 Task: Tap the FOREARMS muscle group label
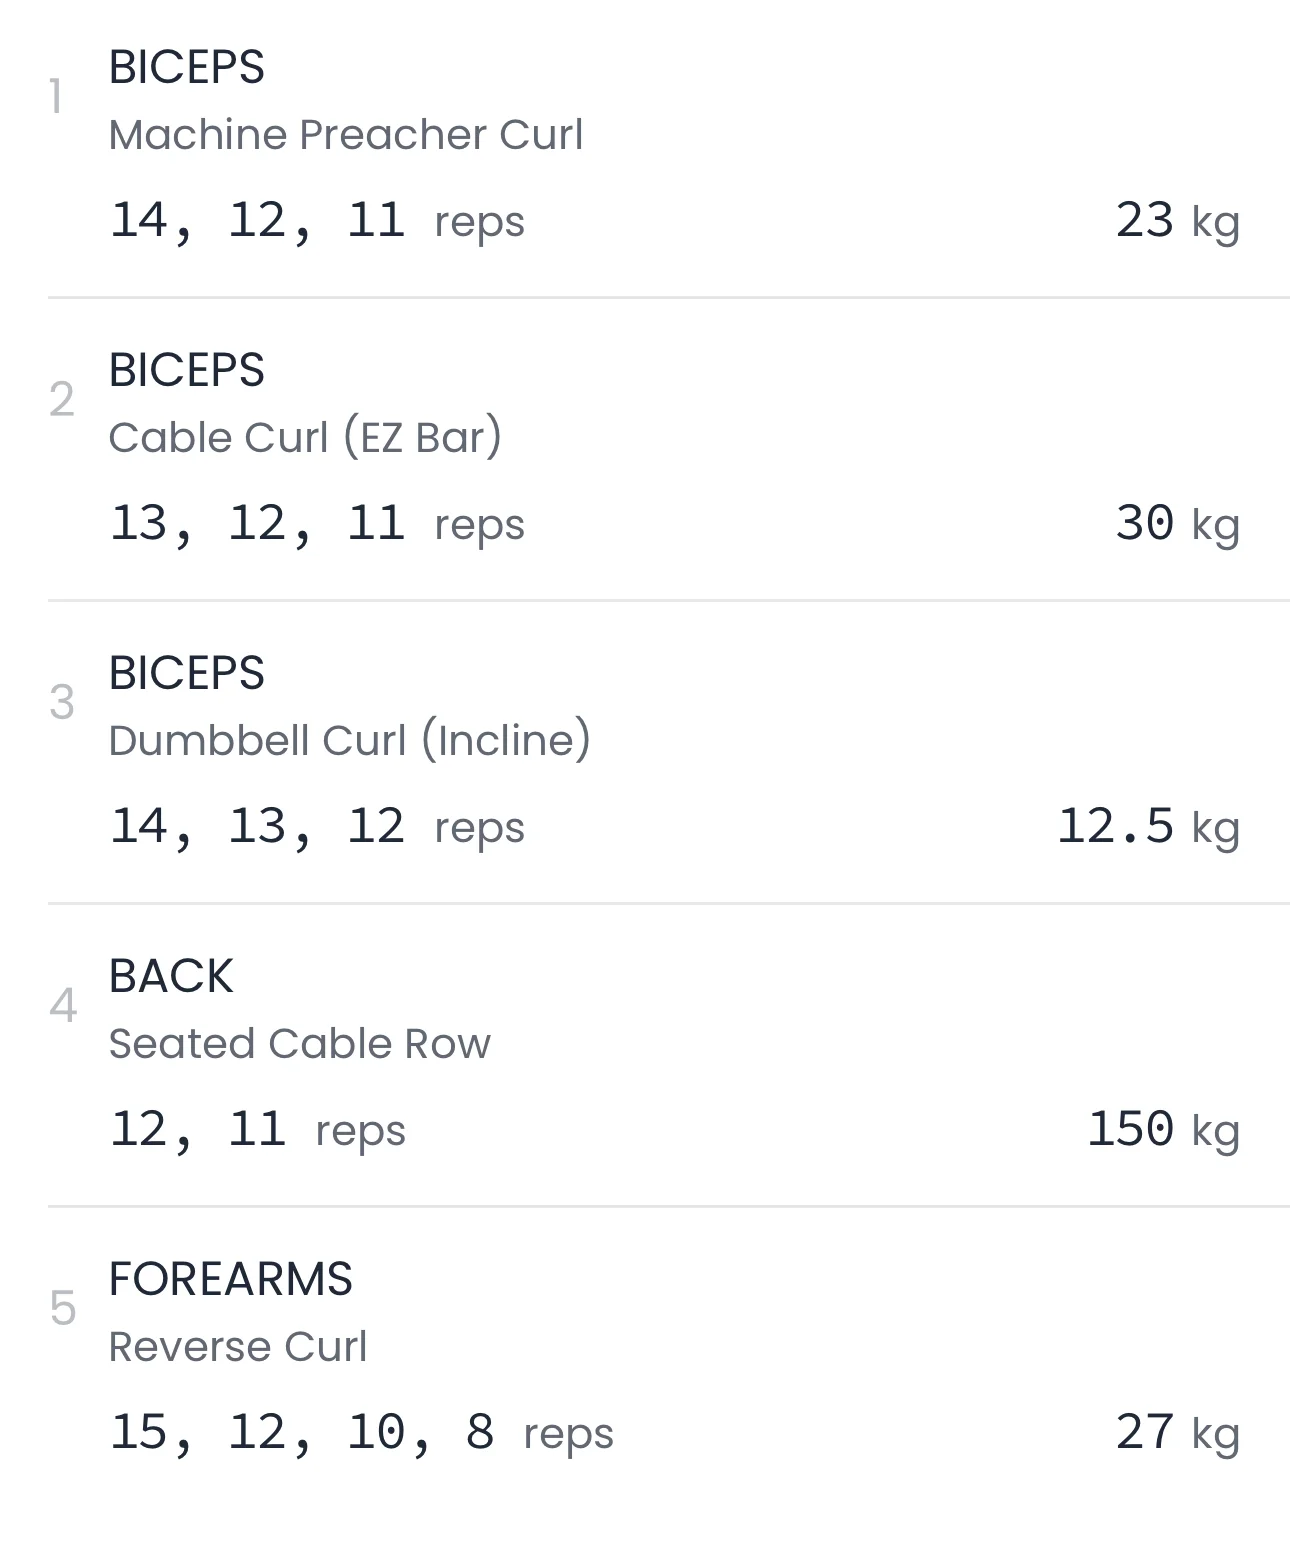230,1279
